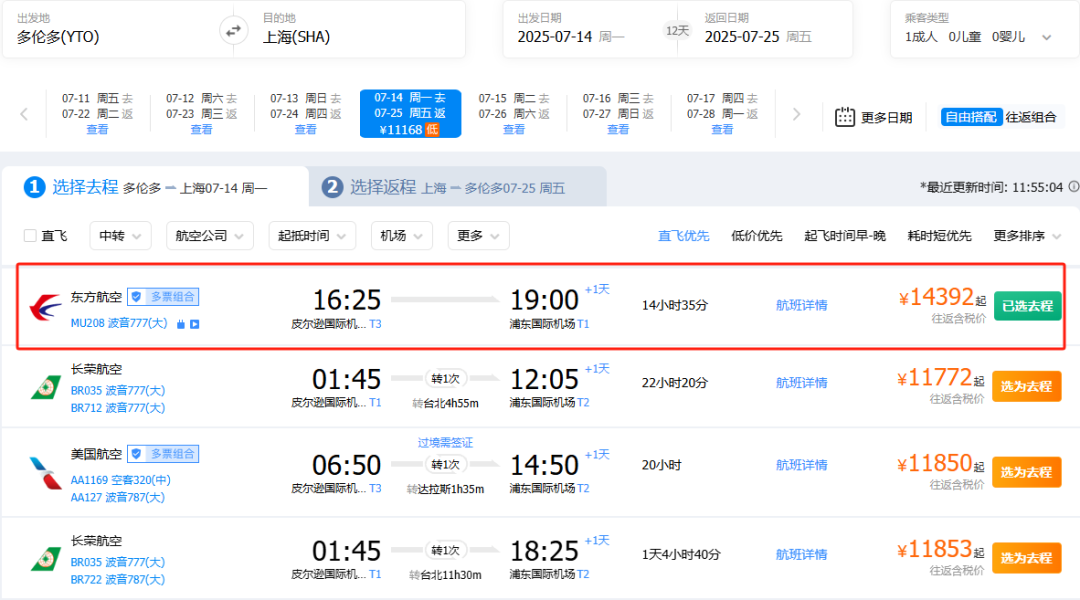This screenshot has height=600, width=1080.
Task: Click the shield 多票组合 badge for 美国航空
Action: [163, 454]
